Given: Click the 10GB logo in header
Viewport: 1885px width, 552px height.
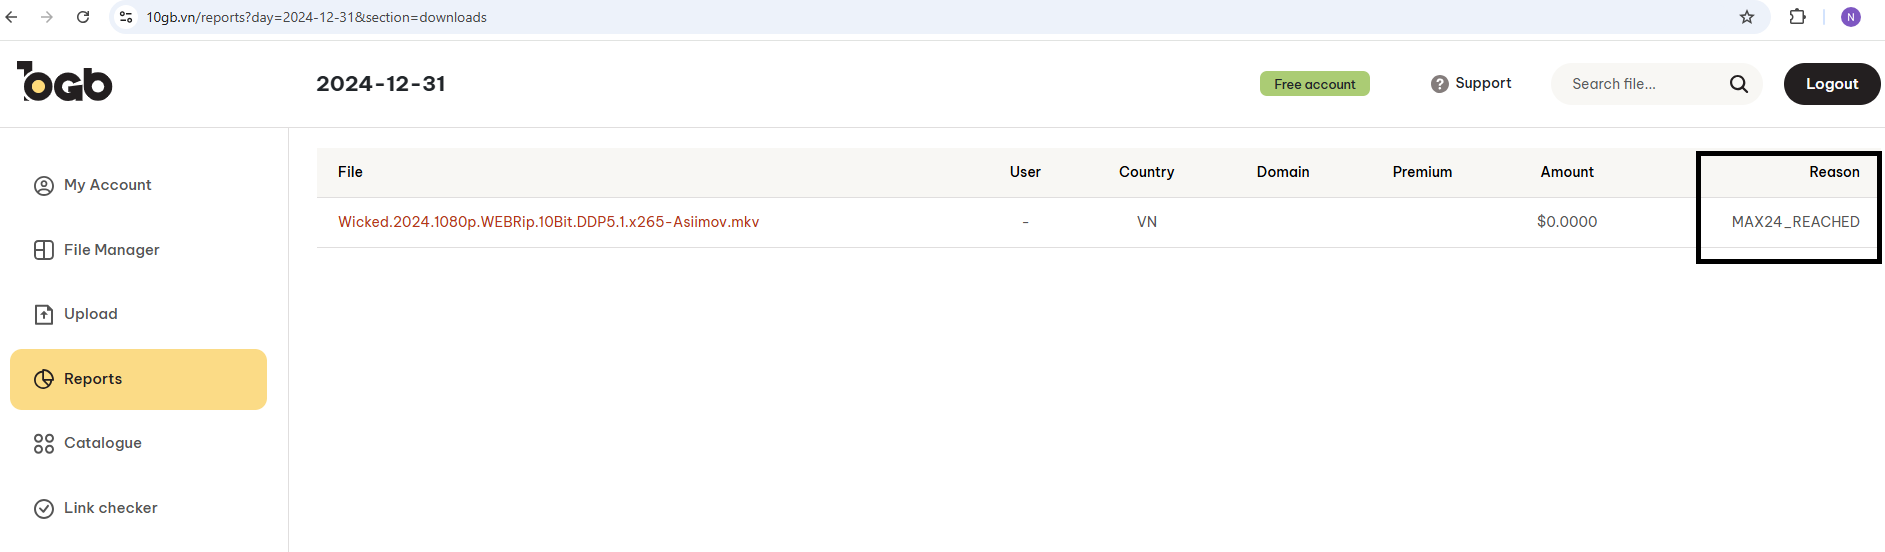Looking at the screenshot, I should [x=64, y=82].
